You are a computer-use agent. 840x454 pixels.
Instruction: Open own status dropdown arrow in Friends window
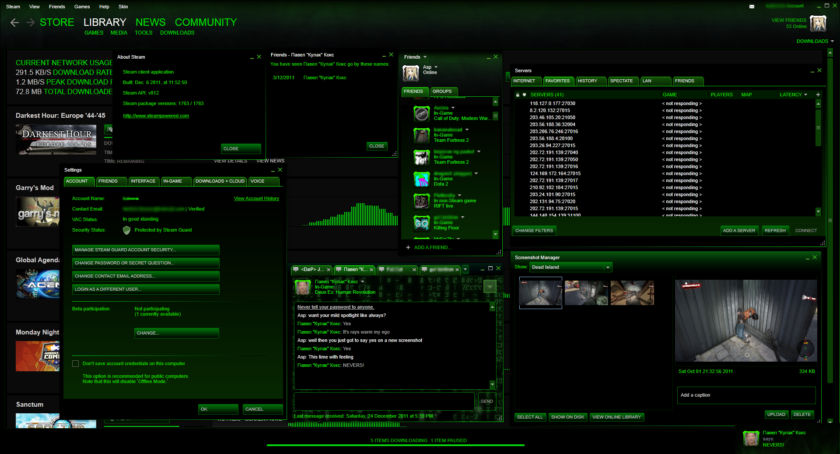point(436,68)
